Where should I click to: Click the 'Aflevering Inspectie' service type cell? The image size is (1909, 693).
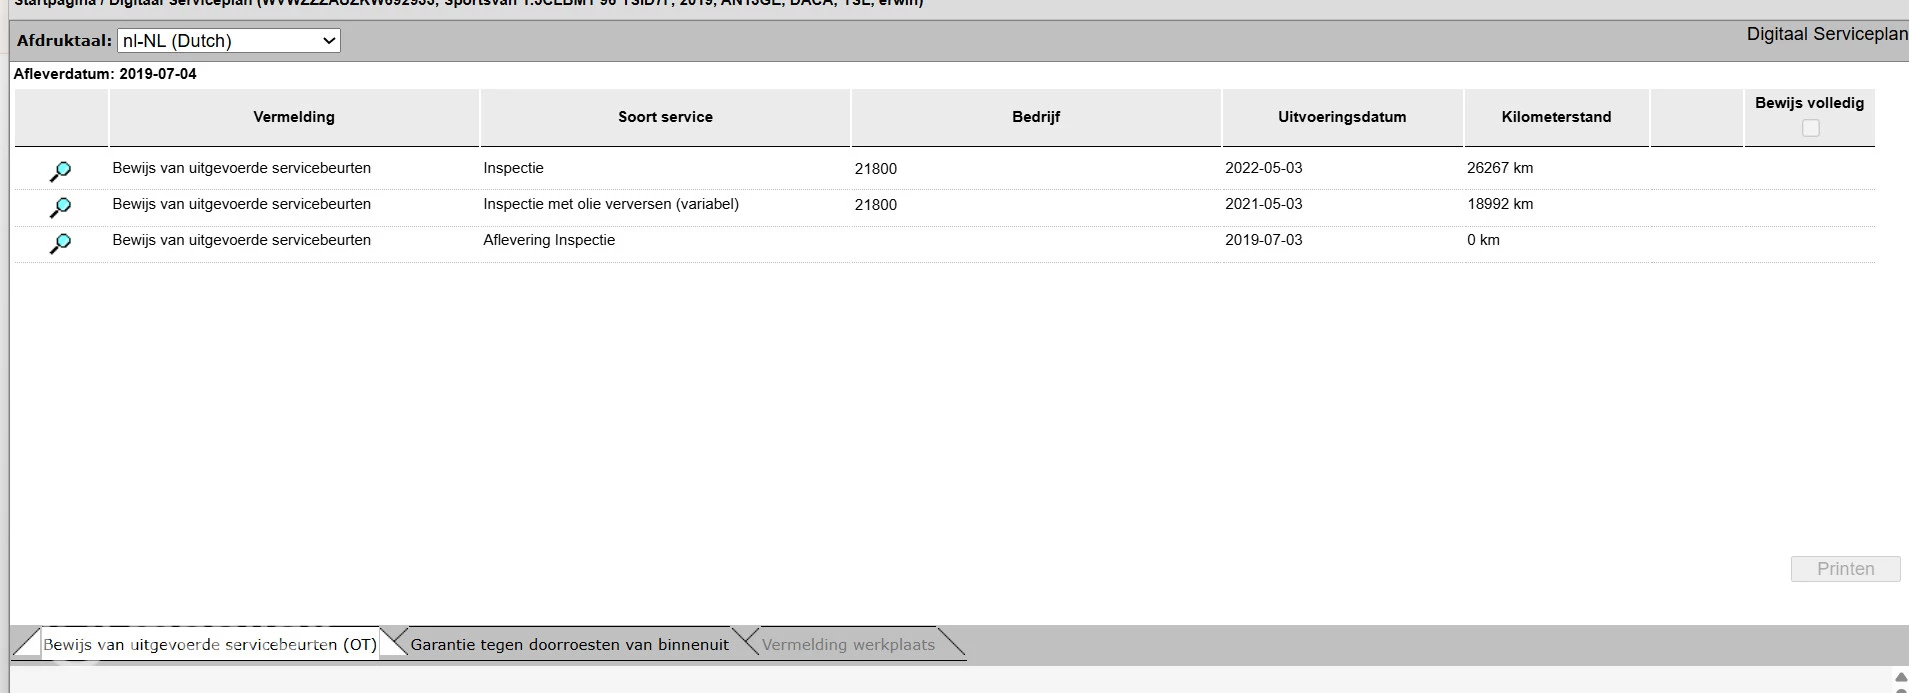point(549,240)
